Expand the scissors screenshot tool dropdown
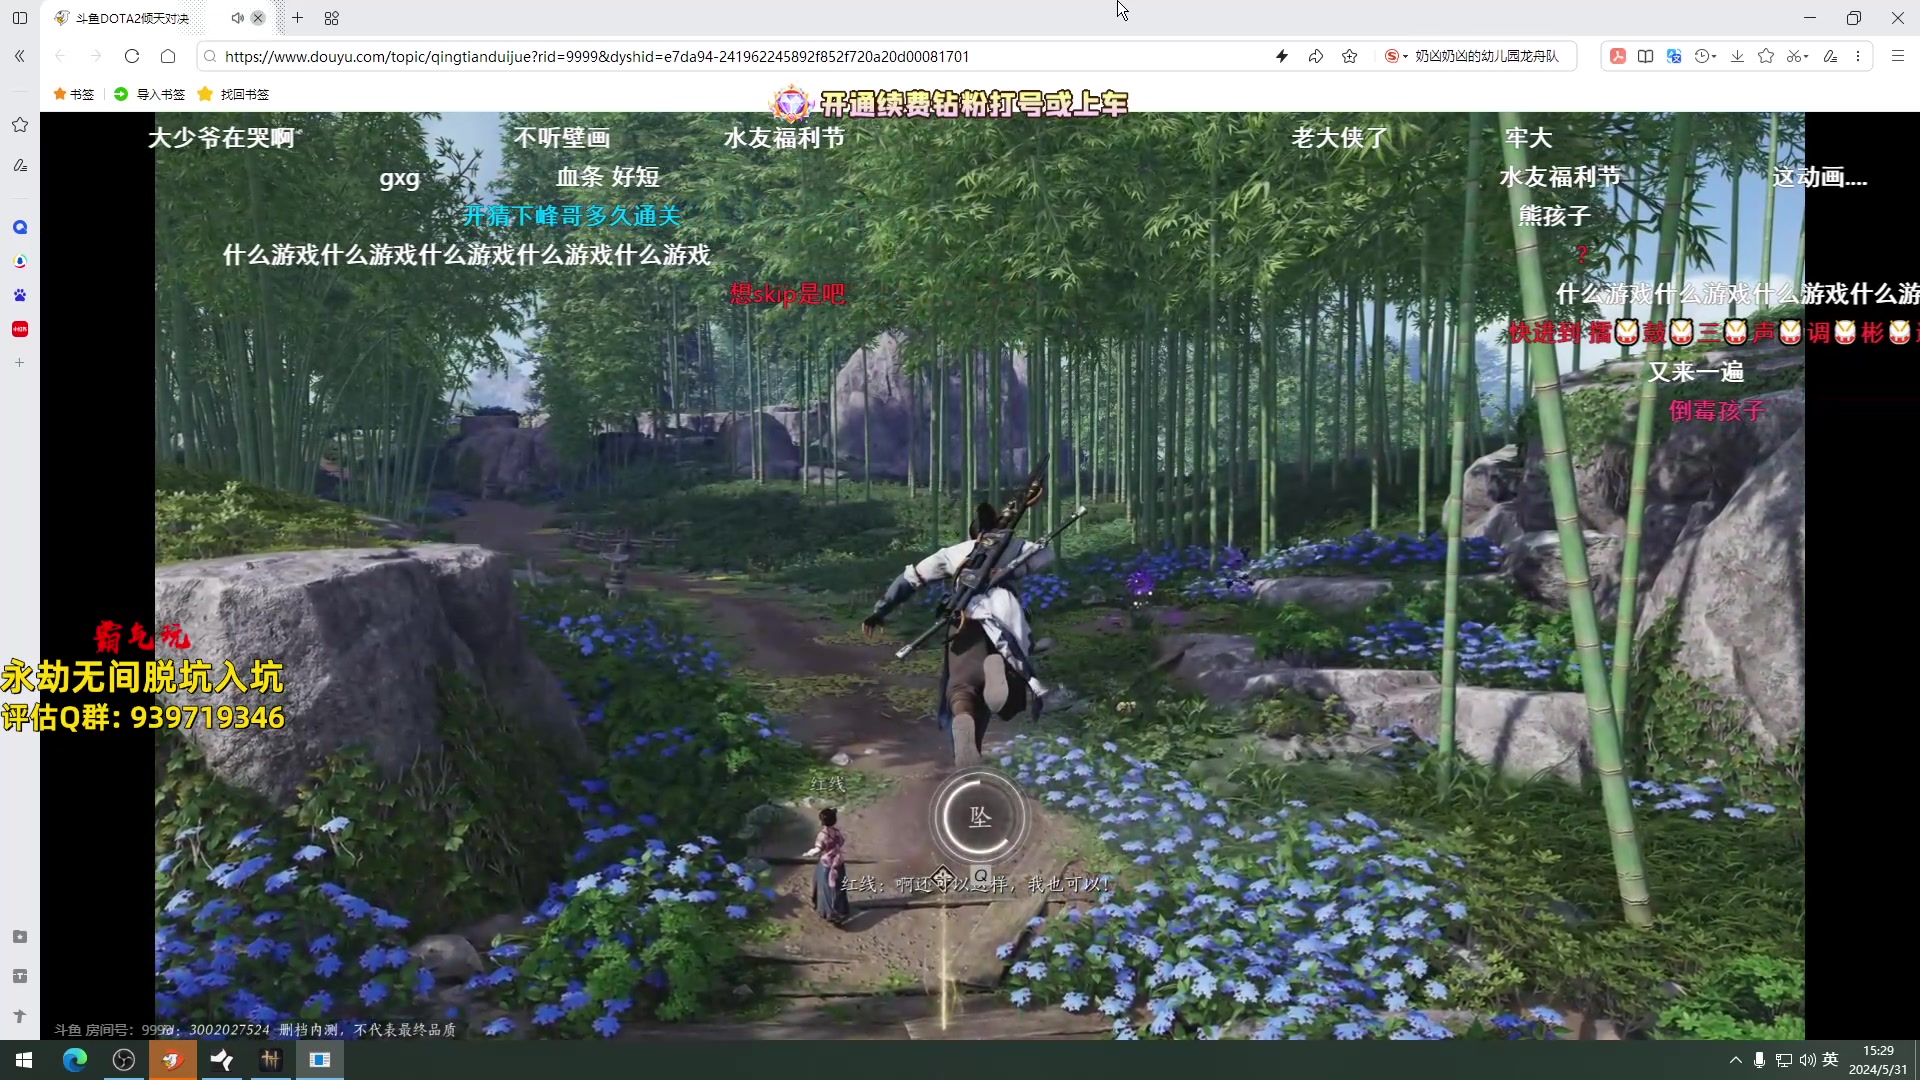The image size is (1920, 1080). 1798,56
